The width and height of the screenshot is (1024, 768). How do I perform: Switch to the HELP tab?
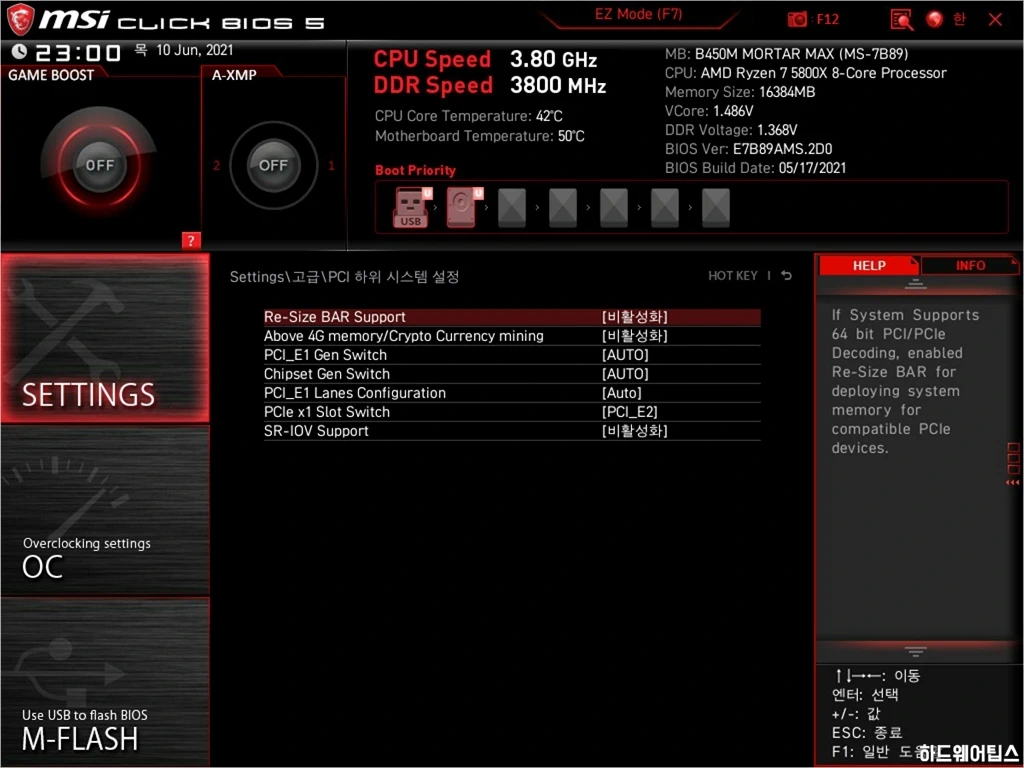coord(869,265)
